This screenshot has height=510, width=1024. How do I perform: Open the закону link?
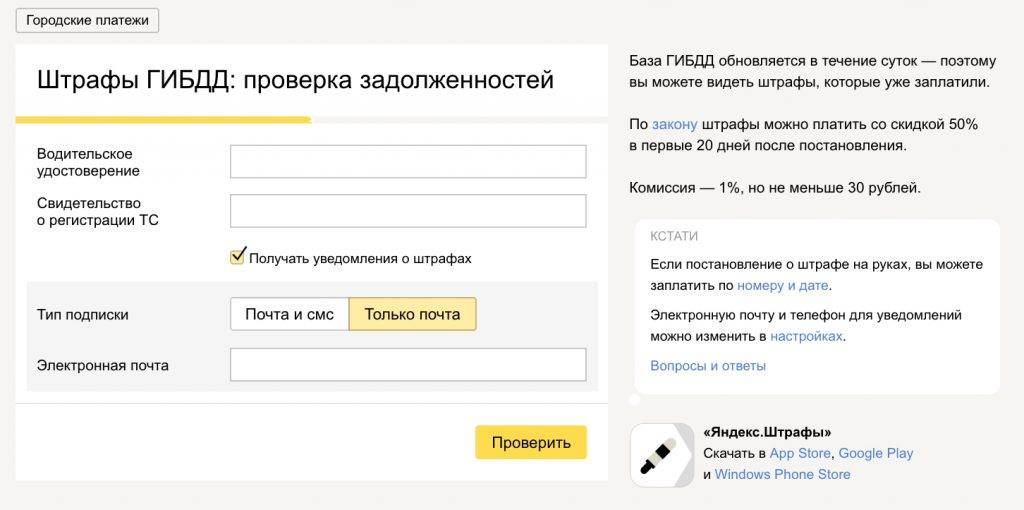pos(674,125)
